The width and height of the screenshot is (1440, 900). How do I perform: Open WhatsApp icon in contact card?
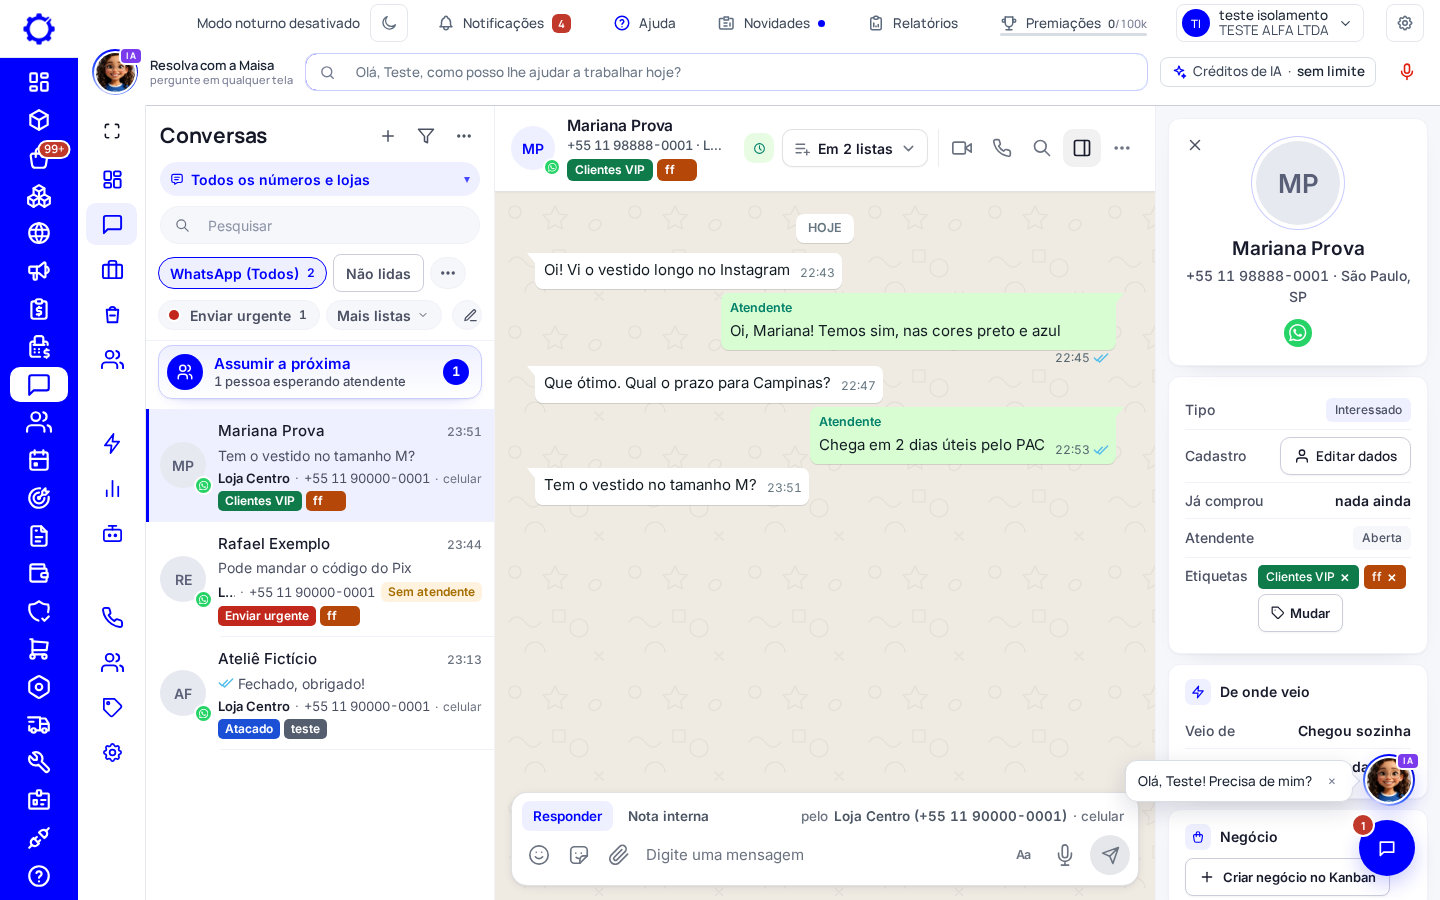[x=1298, y=333]
